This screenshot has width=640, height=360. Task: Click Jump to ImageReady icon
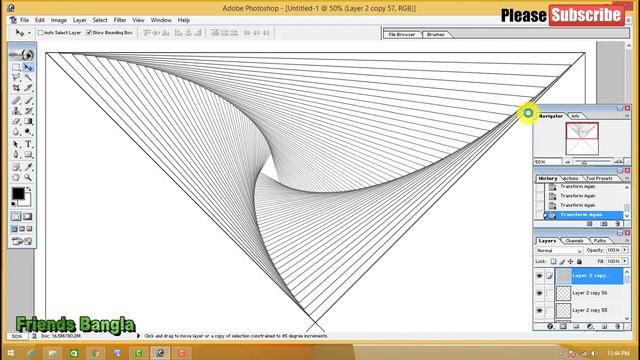[22, 241]
